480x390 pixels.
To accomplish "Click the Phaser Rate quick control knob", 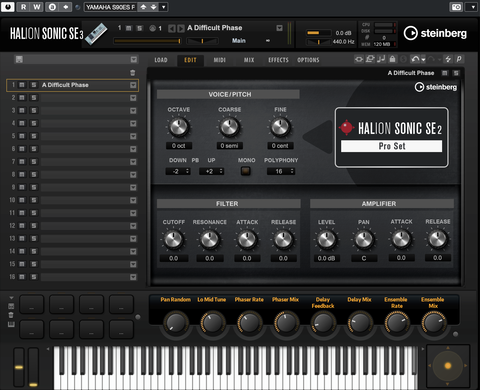I will tap(249, 323).
